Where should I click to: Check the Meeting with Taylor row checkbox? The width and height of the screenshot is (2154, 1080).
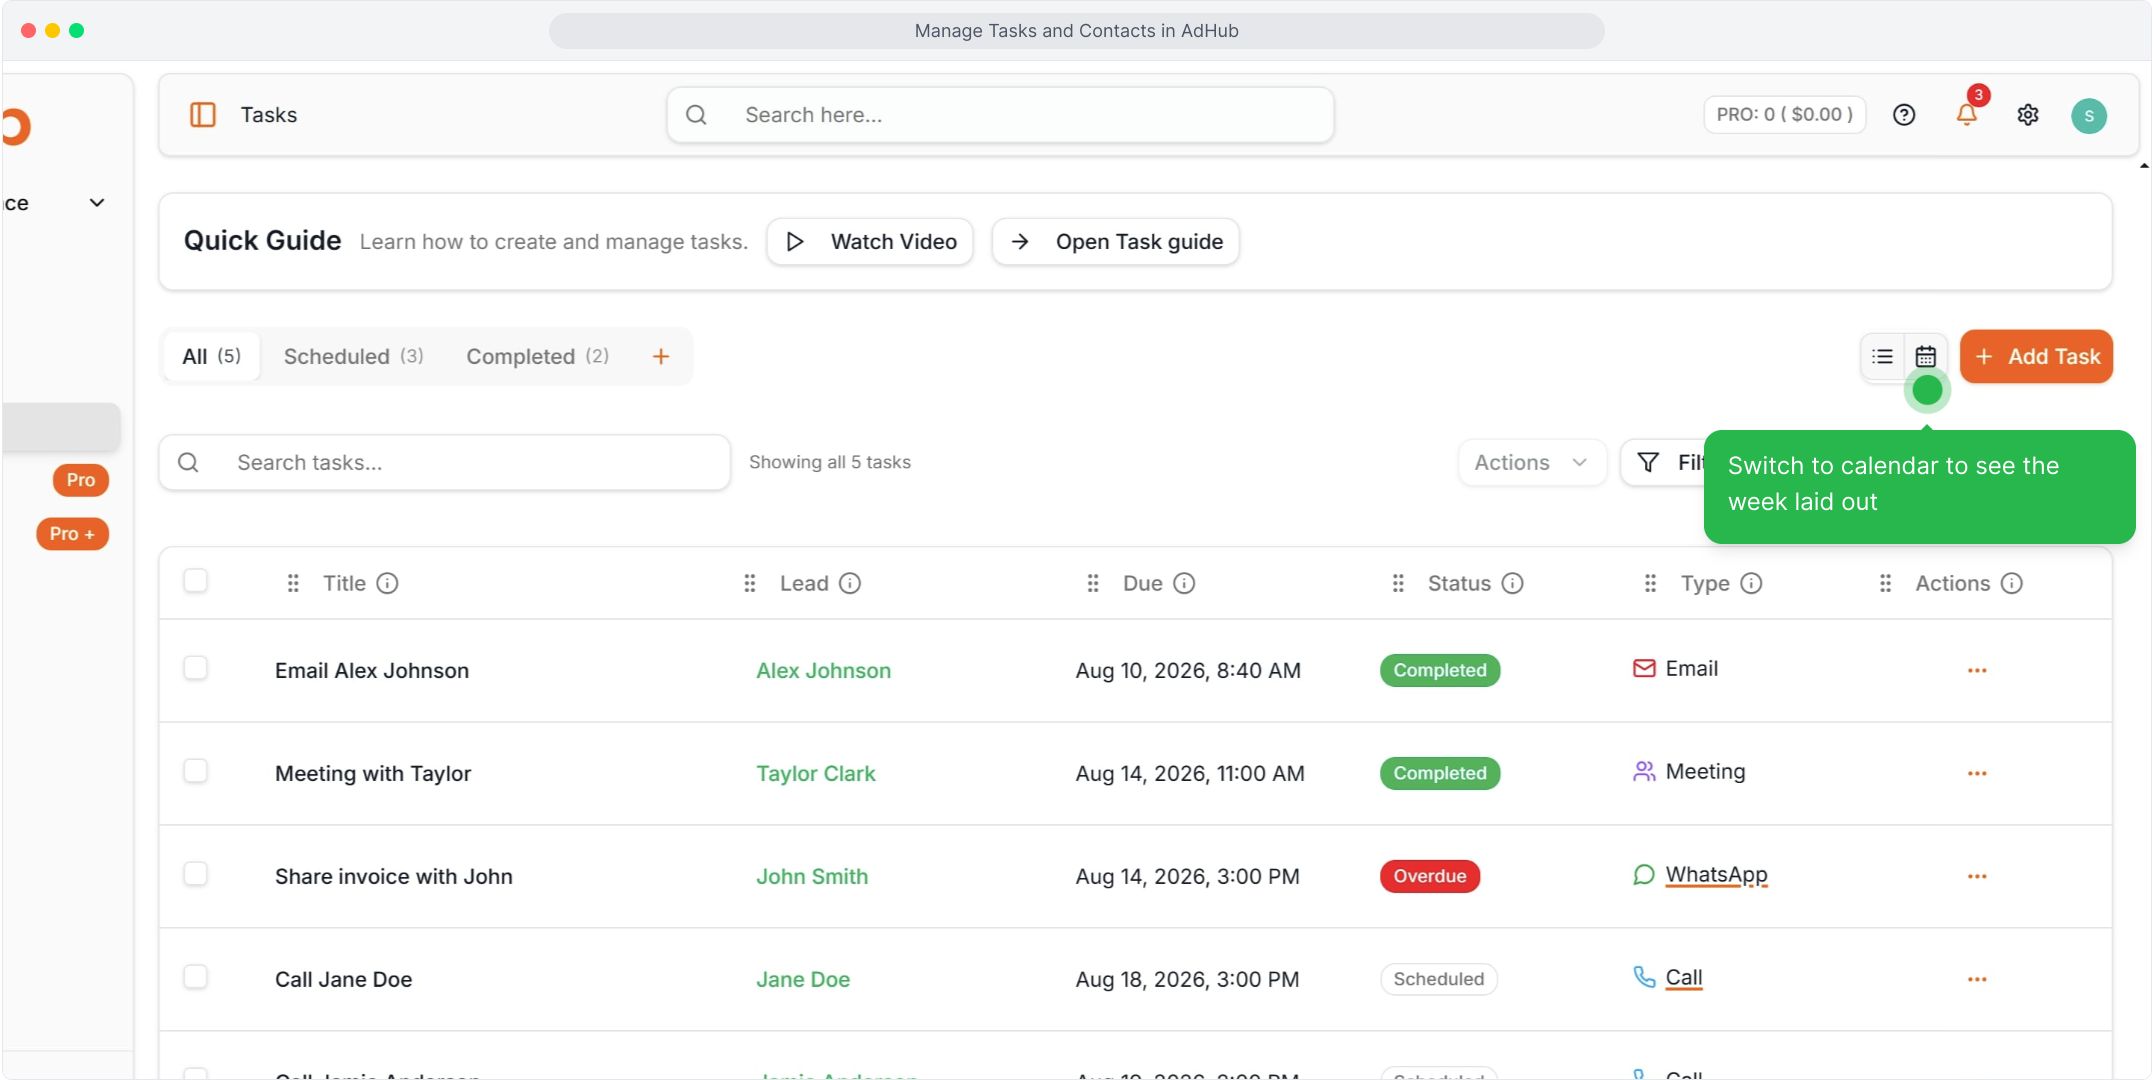tap(196, 771)
